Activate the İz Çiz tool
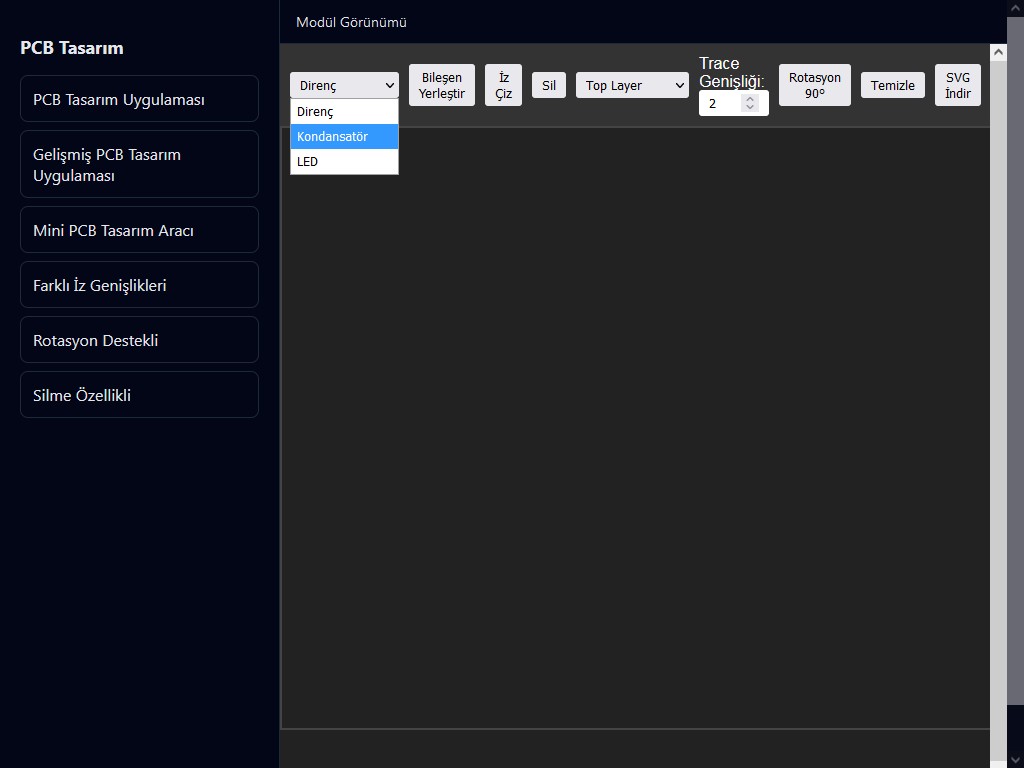Screen dimensions: 1024x768 504,86
